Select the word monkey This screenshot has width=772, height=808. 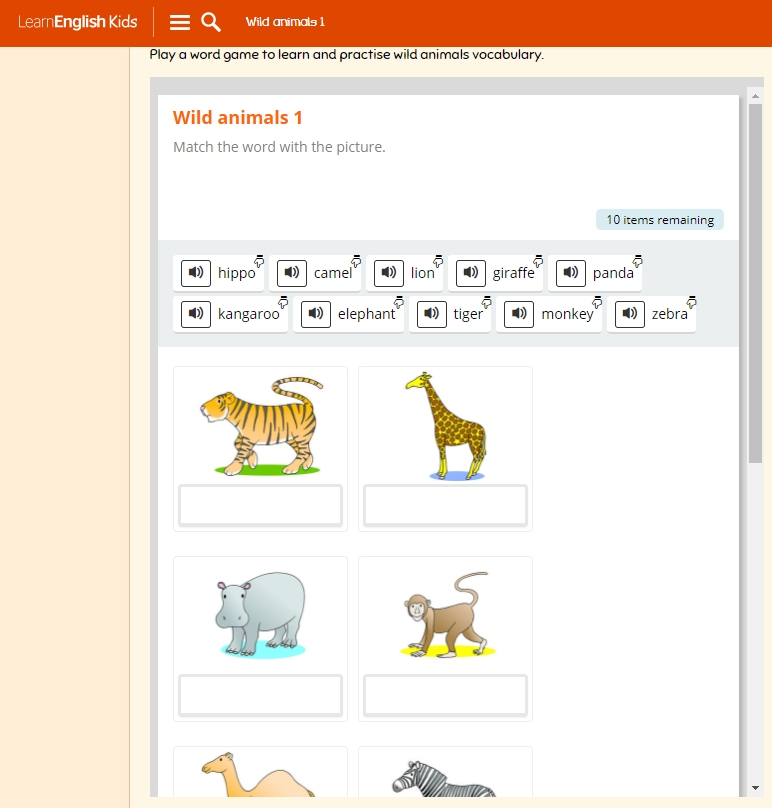point(567,314)
